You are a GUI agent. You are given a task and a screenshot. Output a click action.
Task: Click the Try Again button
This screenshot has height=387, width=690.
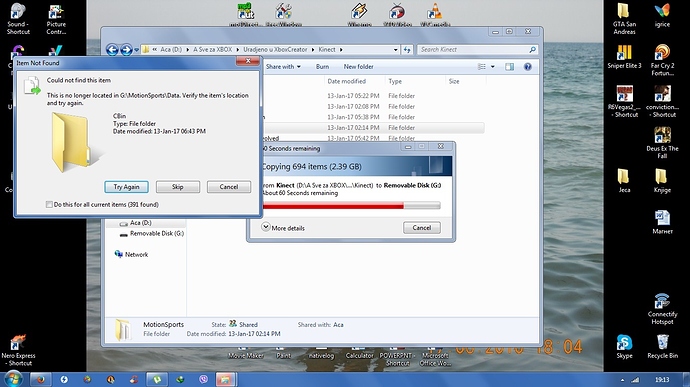point(126,187)
